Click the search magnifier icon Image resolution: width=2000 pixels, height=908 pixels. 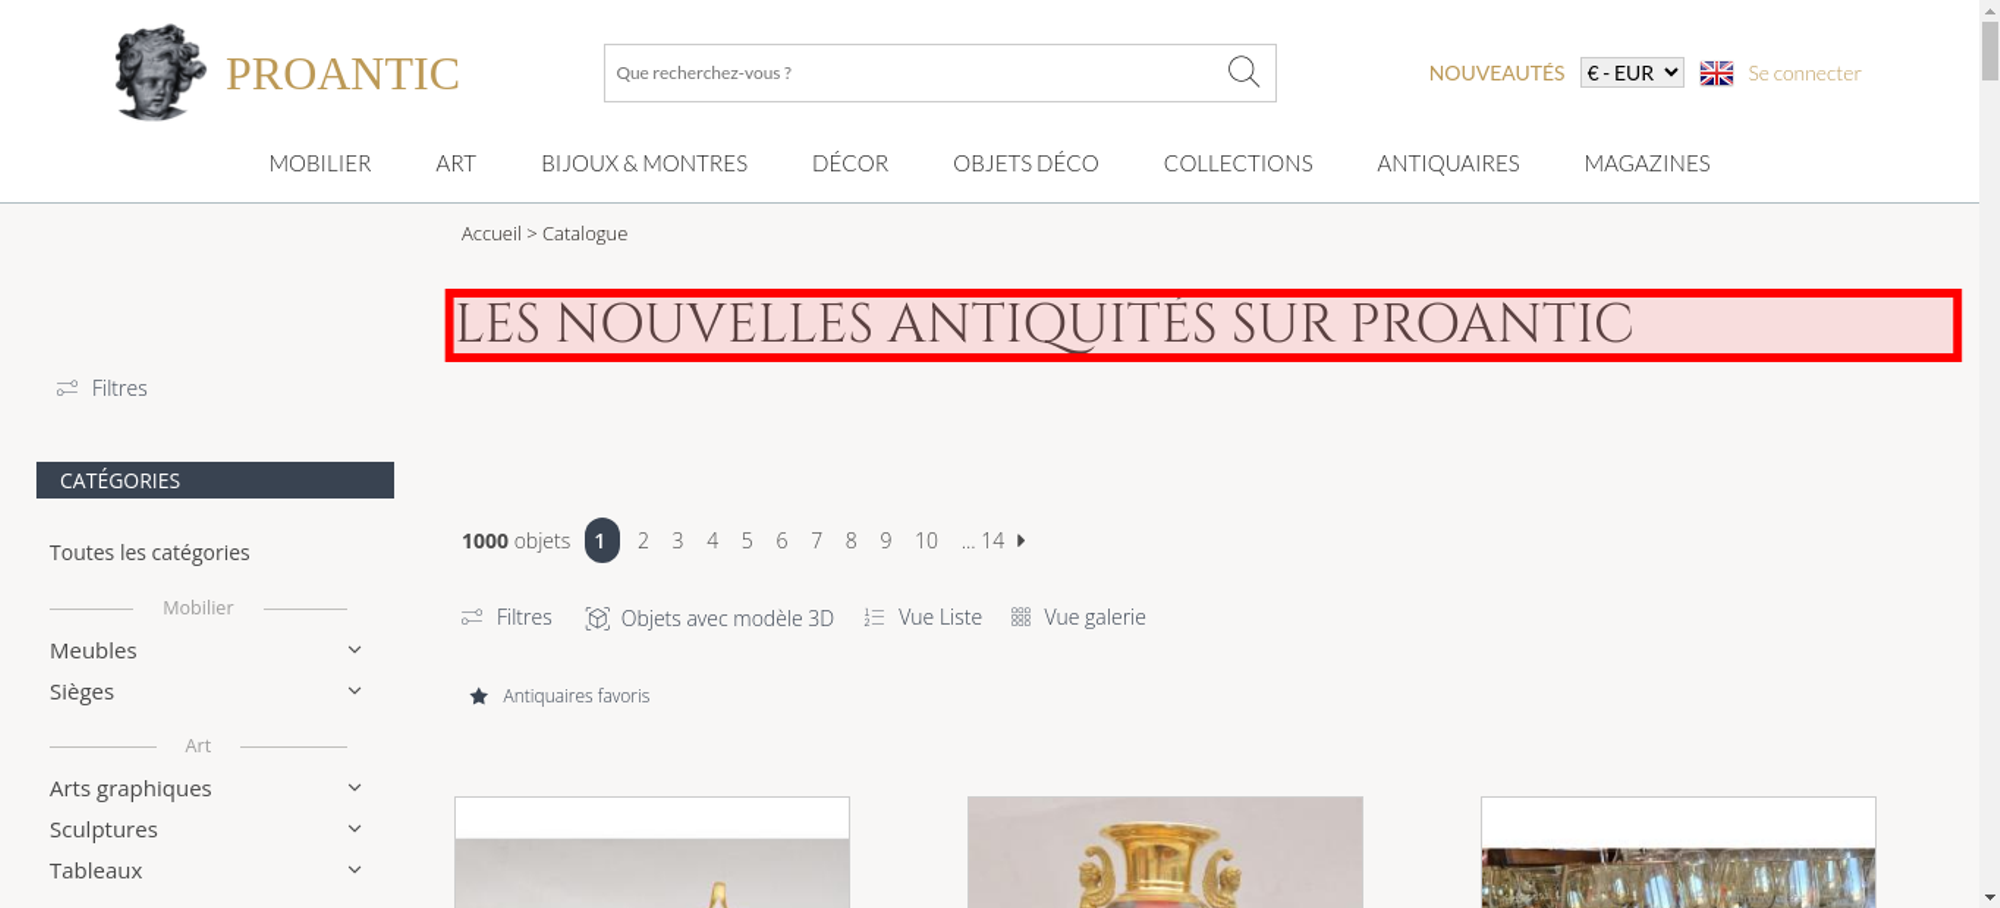click(x=1243, y=72)
